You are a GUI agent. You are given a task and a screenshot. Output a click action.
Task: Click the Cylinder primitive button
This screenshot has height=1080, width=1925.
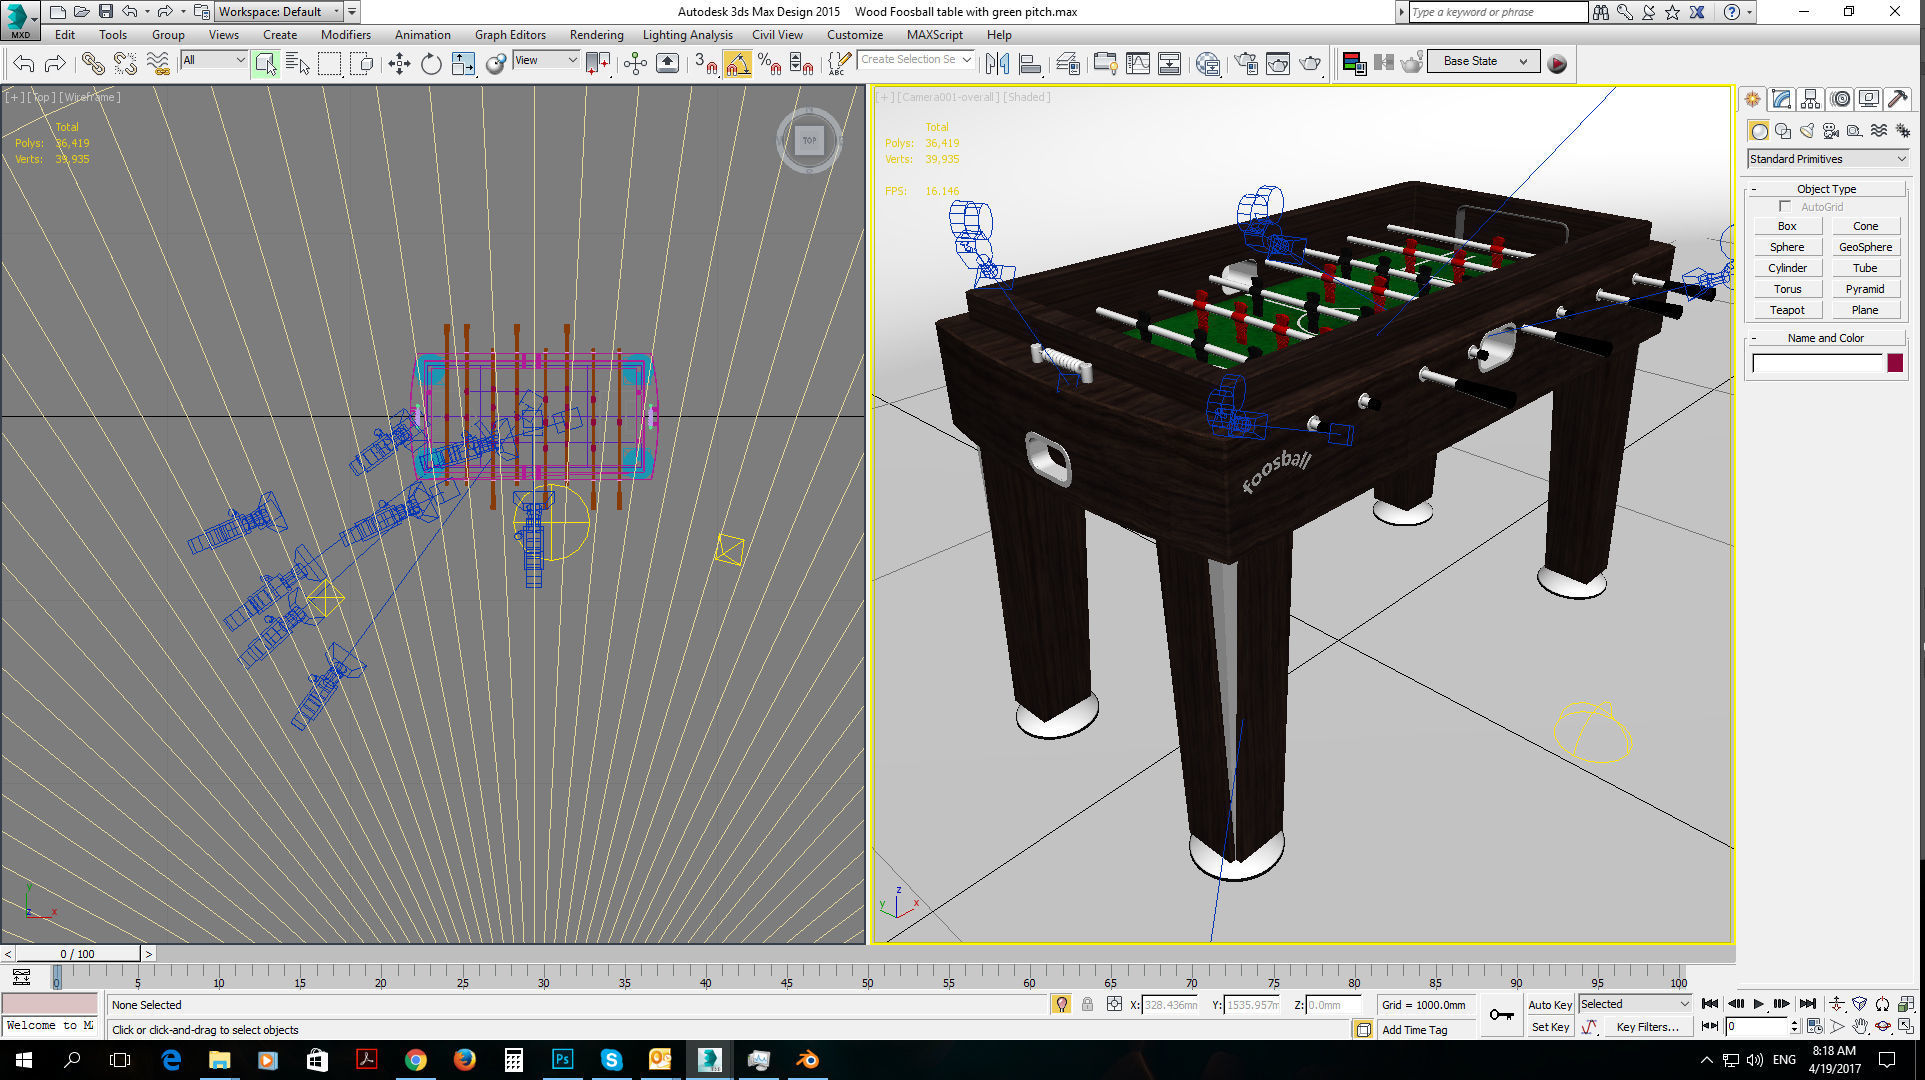1787,268
